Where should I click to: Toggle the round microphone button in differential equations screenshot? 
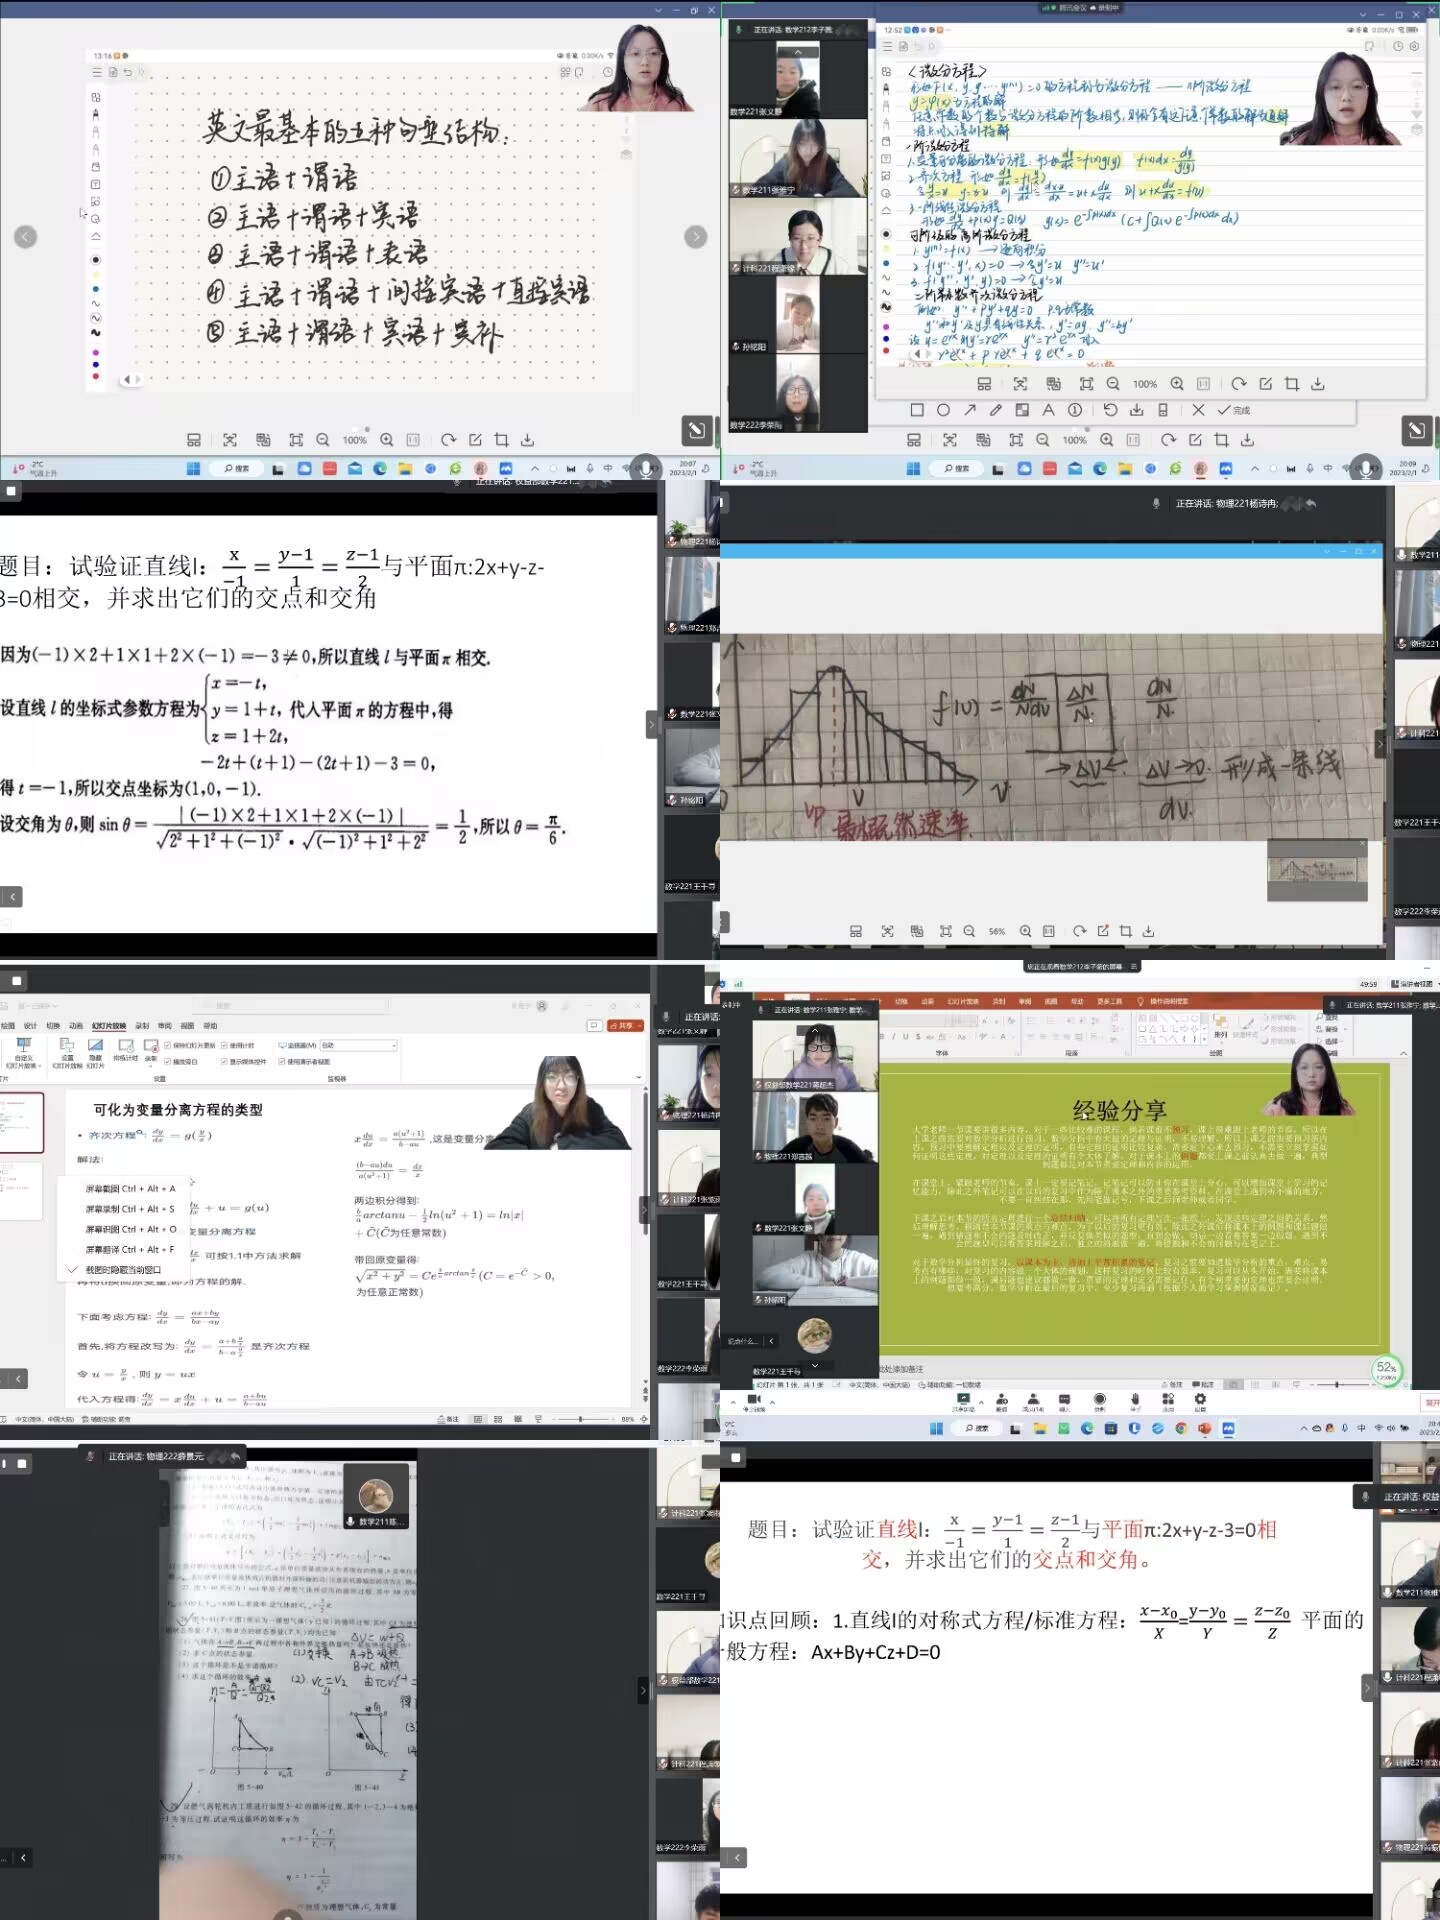[1366, 468]
